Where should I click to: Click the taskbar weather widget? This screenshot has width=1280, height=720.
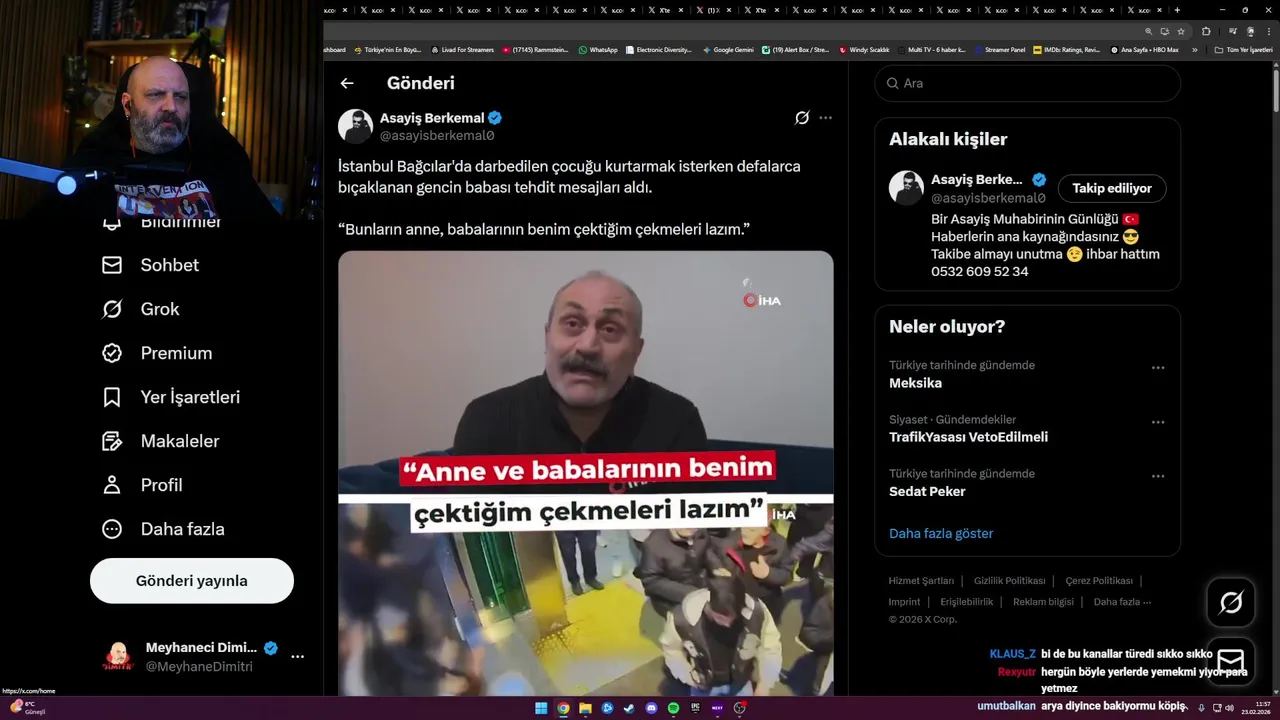pos(28,708)
